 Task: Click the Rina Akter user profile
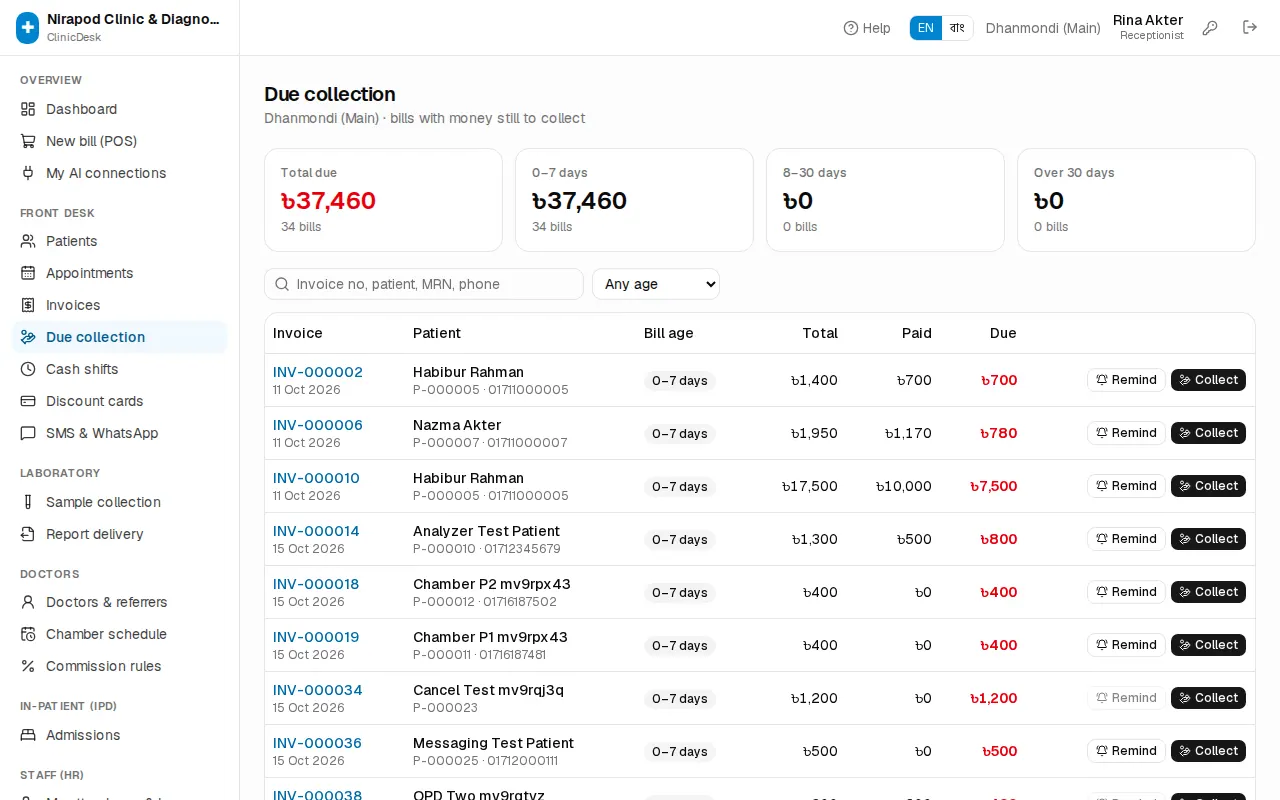pos(1148,27)
